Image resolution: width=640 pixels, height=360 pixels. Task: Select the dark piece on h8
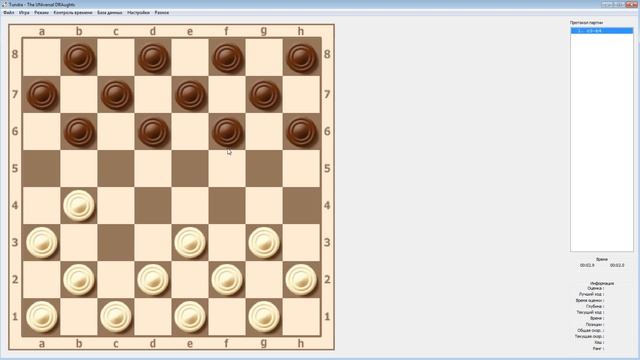point(301,58)
